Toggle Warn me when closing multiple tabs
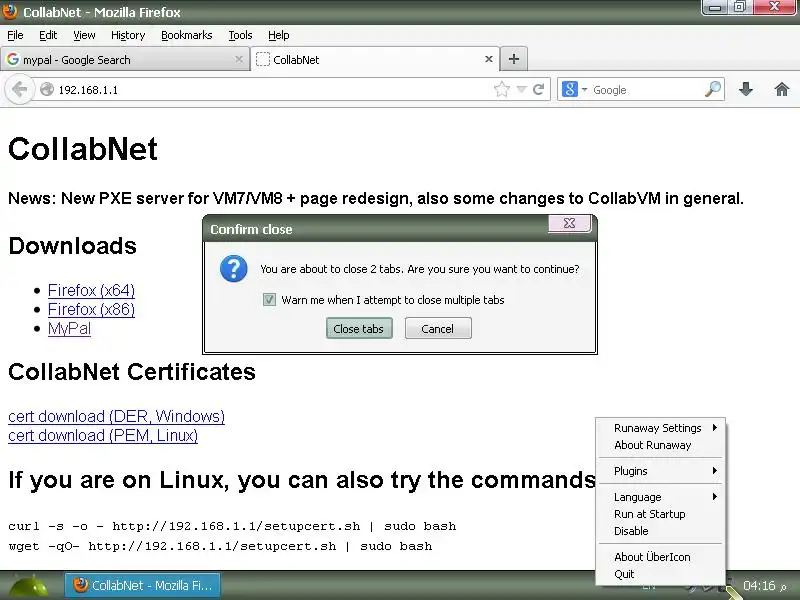Image resolution: width=800 pixels, height=600 pixels. coord(269,299)
